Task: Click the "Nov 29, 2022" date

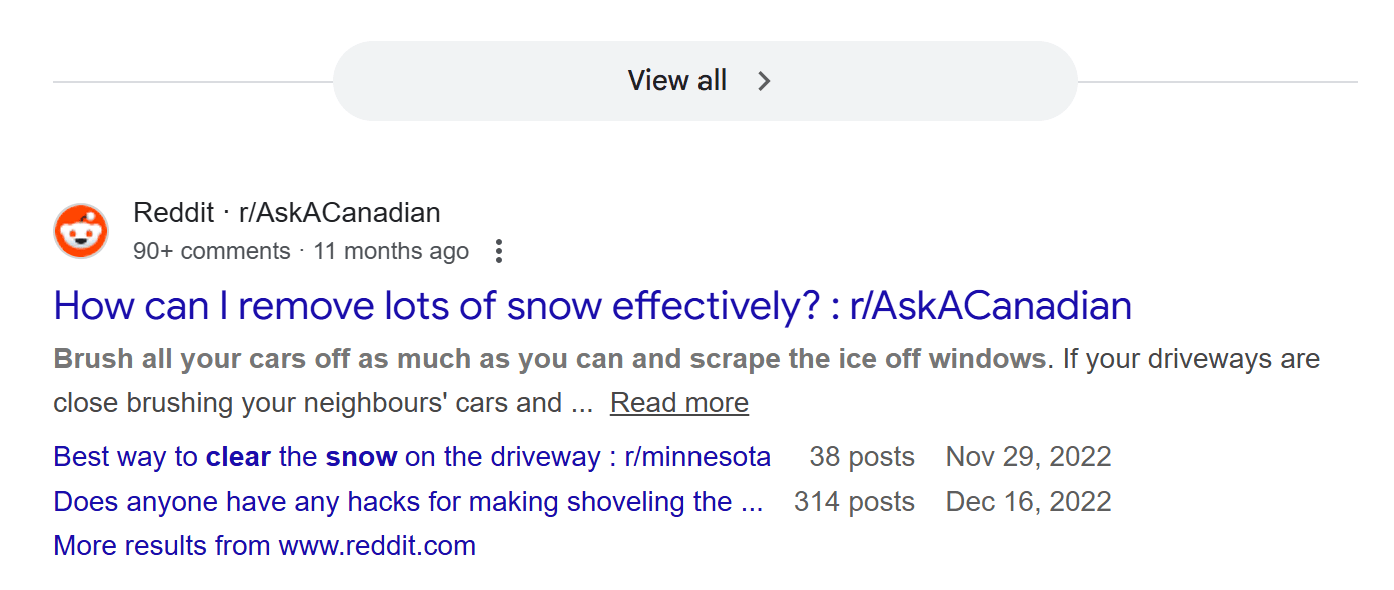Action: [1028, 457]
